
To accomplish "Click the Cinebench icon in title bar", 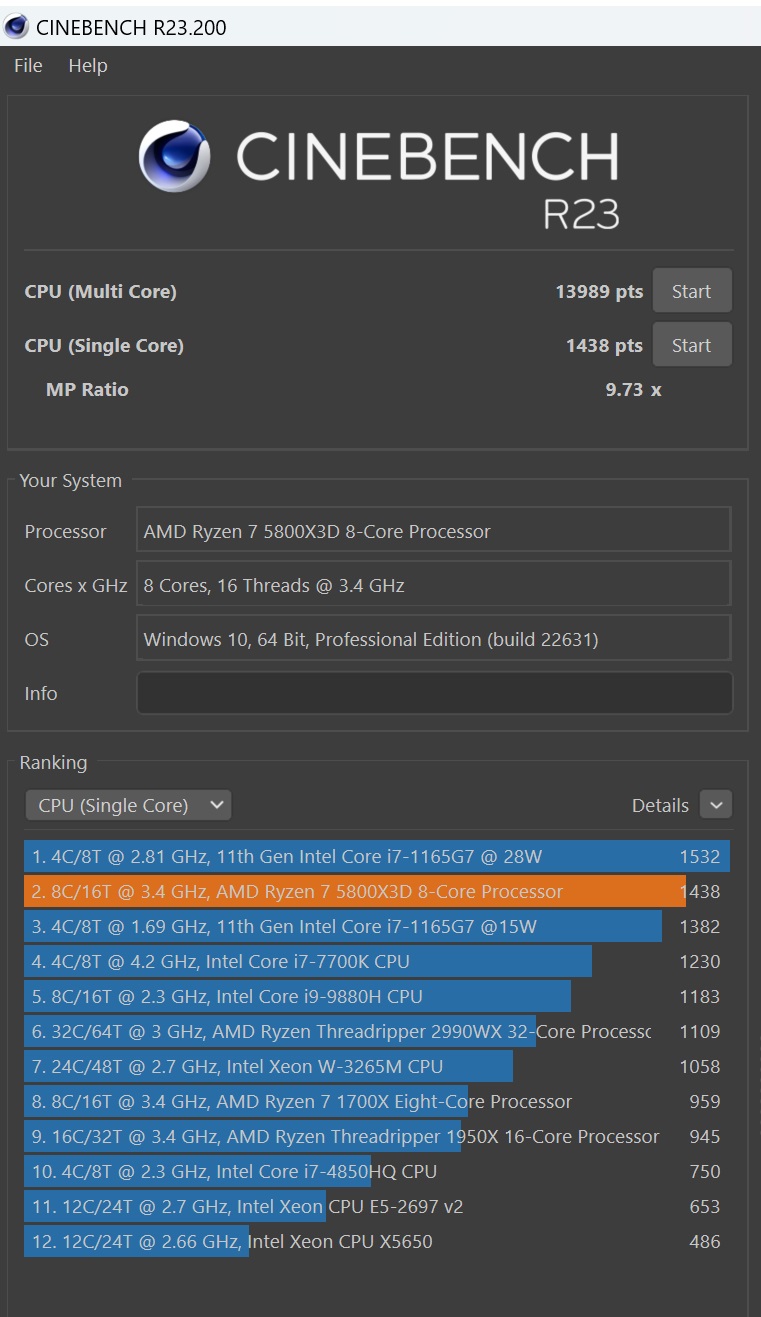I will pos(16,27).
